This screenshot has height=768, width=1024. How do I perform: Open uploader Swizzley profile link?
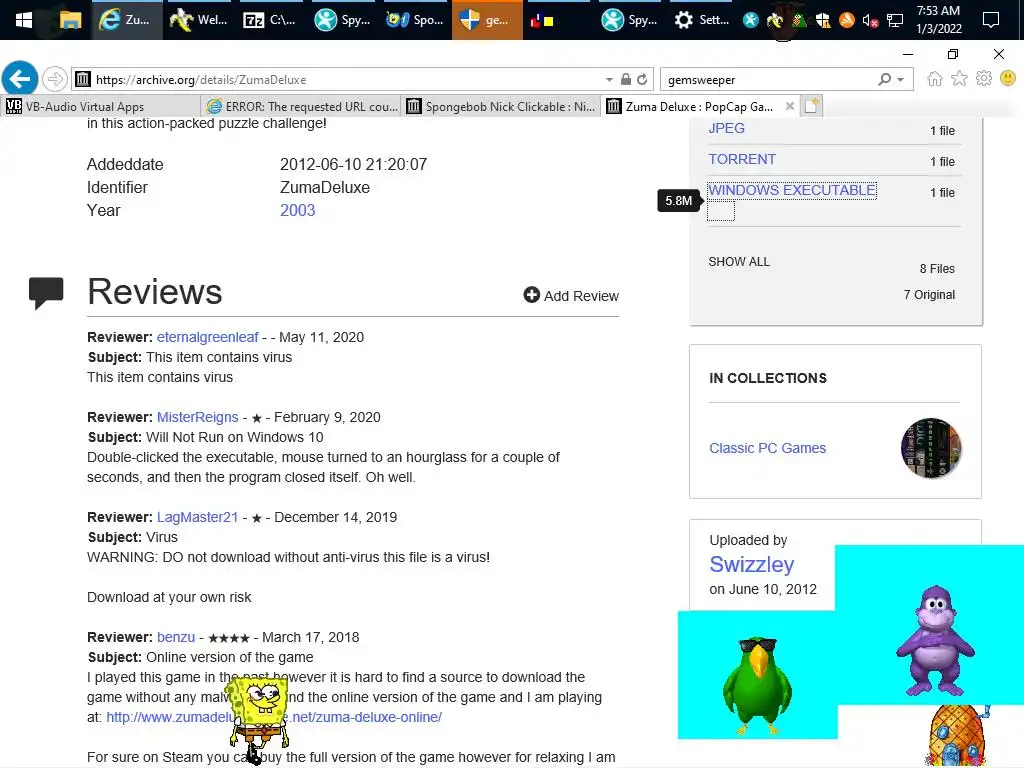click(x=752, y=564)
